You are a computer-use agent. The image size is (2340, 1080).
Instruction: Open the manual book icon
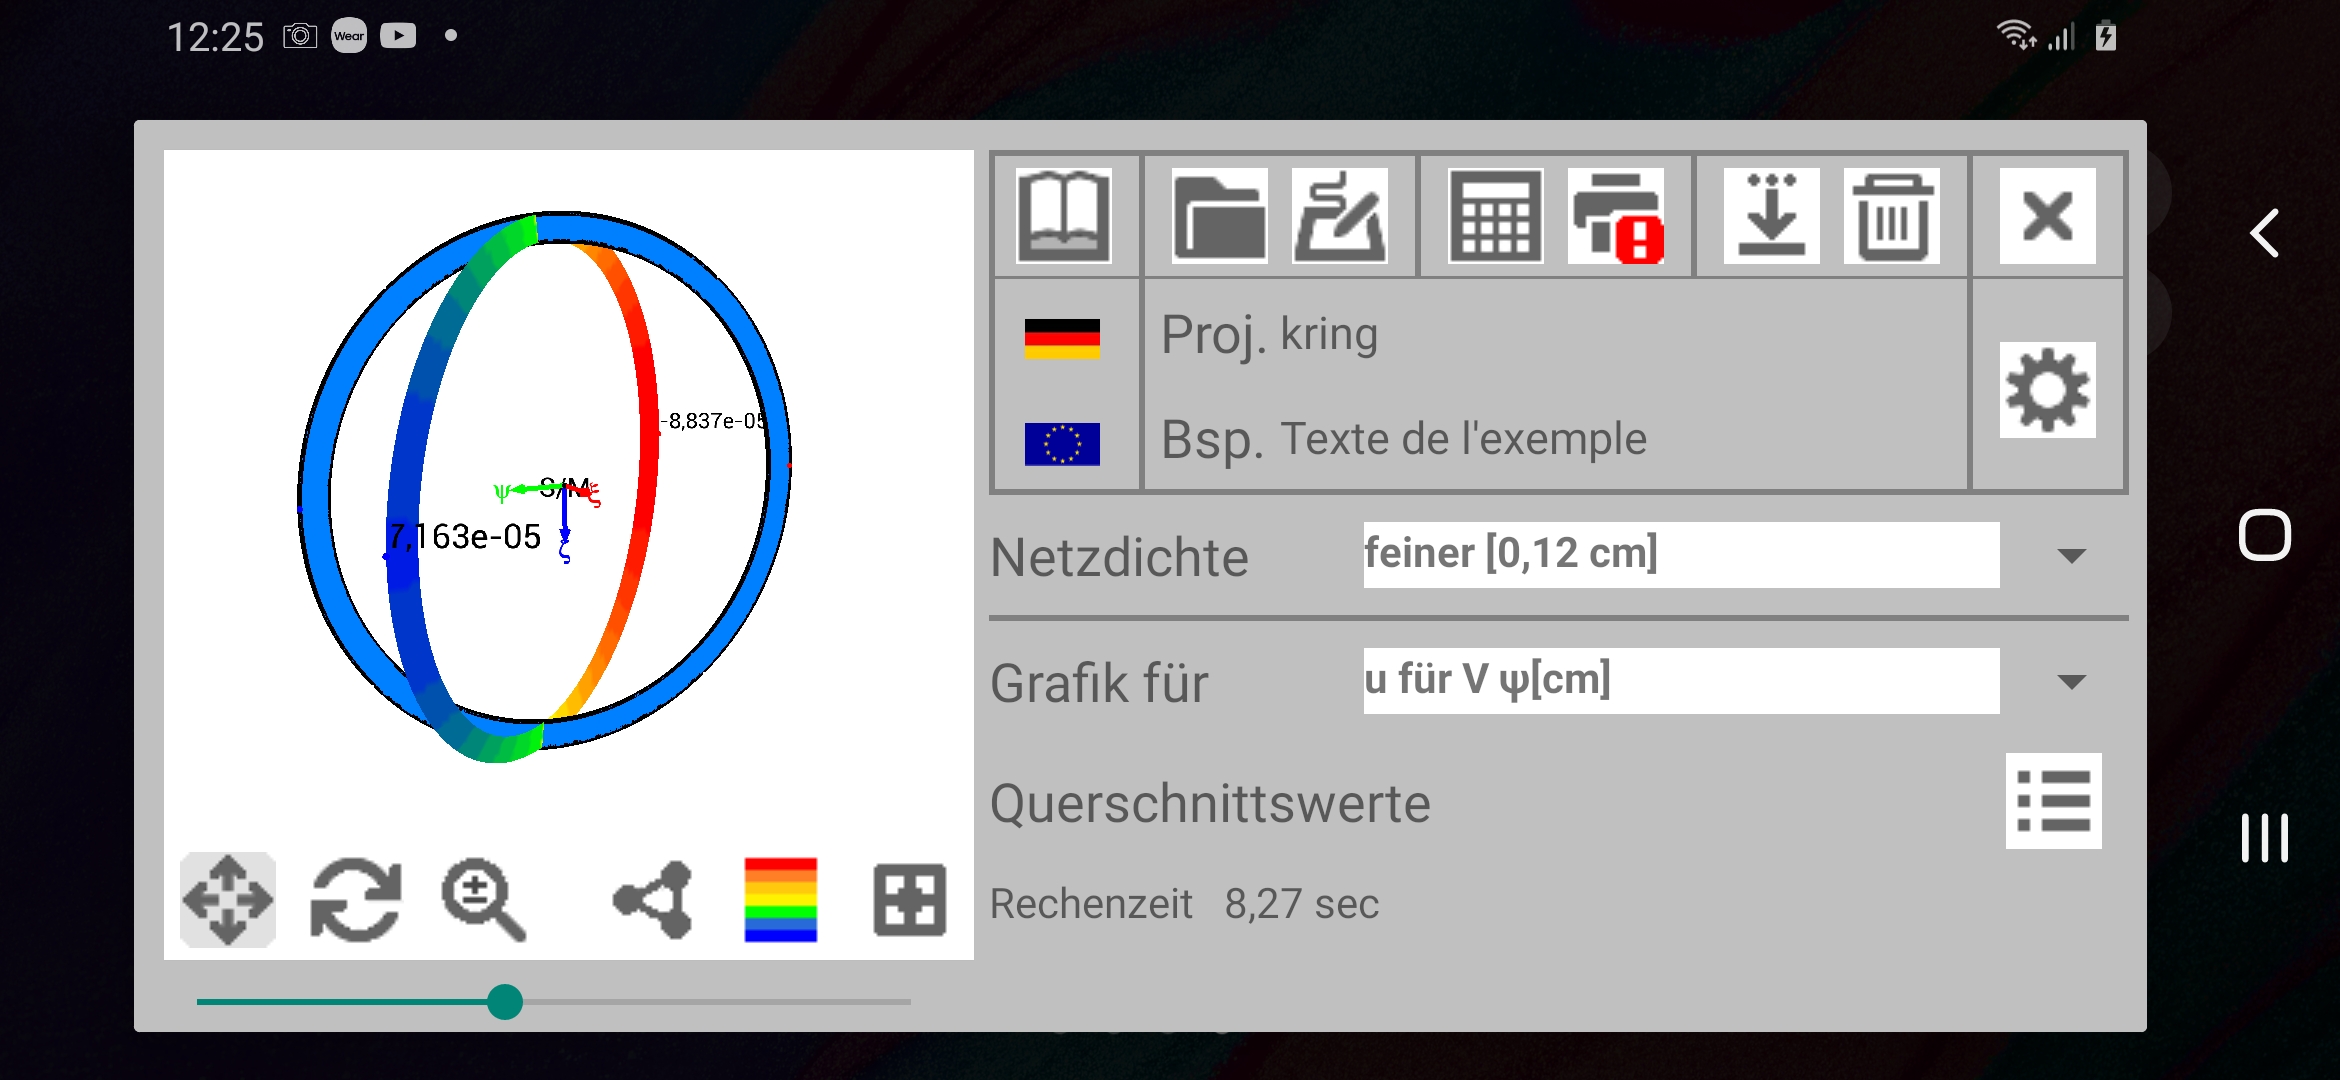click(x=1063, y=215)
